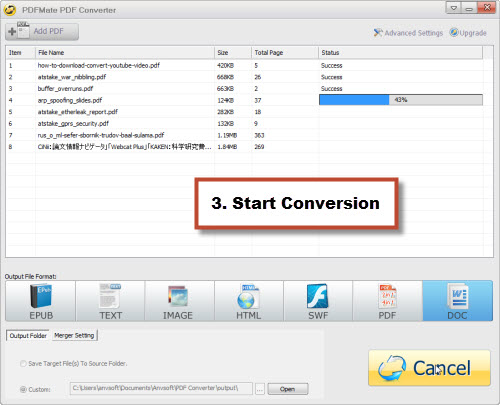Pick the IMAGE output format
Viewport: 500px width, 405px height.
coord(180,301)
